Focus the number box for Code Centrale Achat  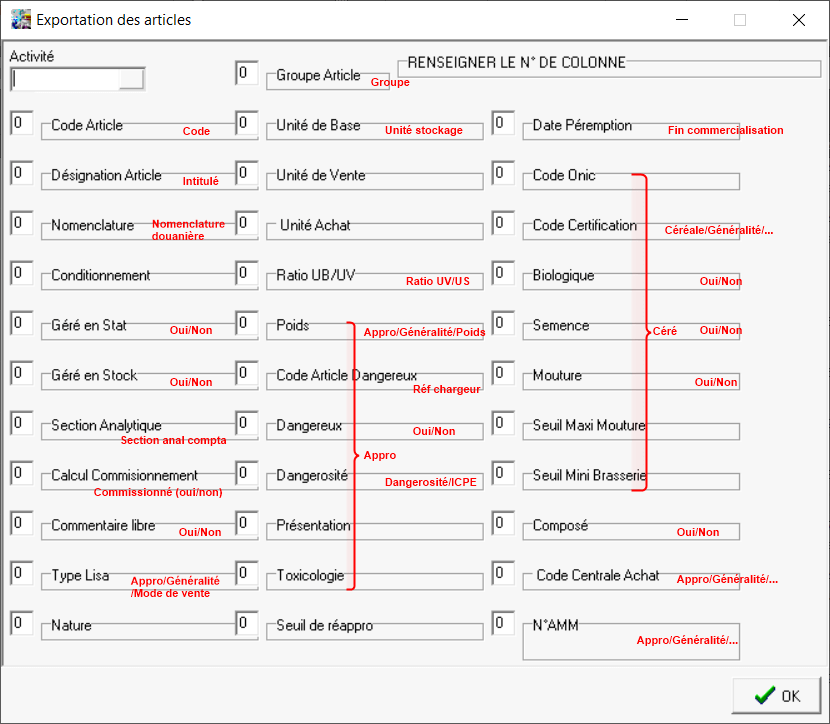503,573
